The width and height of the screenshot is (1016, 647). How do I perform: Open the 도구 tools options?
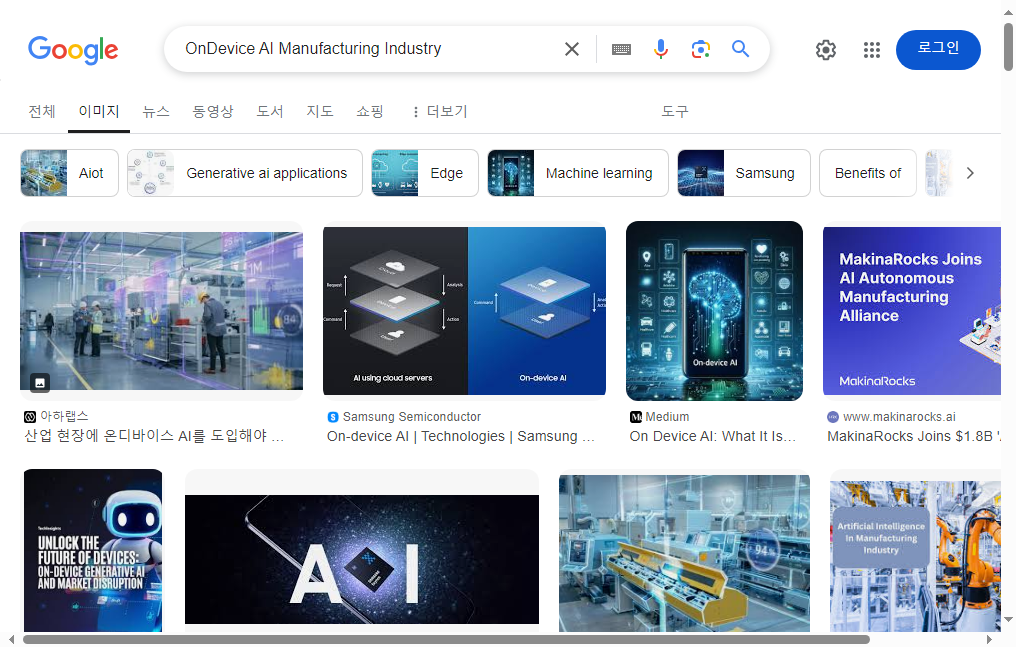675,111
